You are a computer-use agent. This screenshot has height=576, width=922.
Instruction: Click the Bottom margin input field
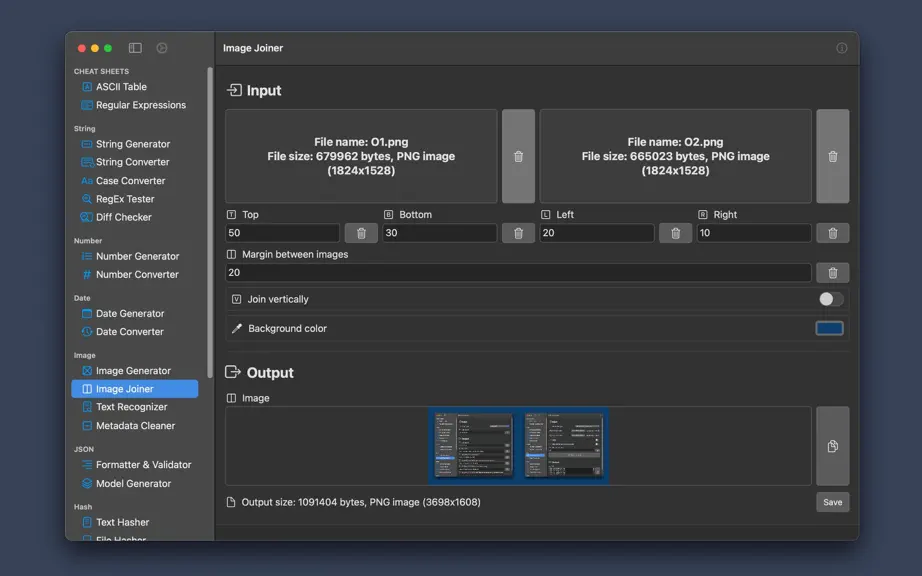pos(439,233)
